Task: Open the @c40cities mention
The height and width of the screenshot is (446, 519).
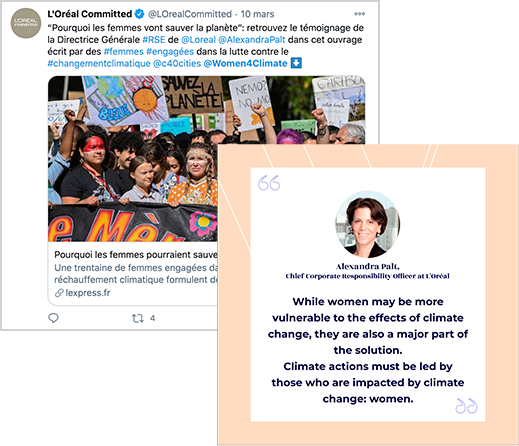Action: coord(177,63)
